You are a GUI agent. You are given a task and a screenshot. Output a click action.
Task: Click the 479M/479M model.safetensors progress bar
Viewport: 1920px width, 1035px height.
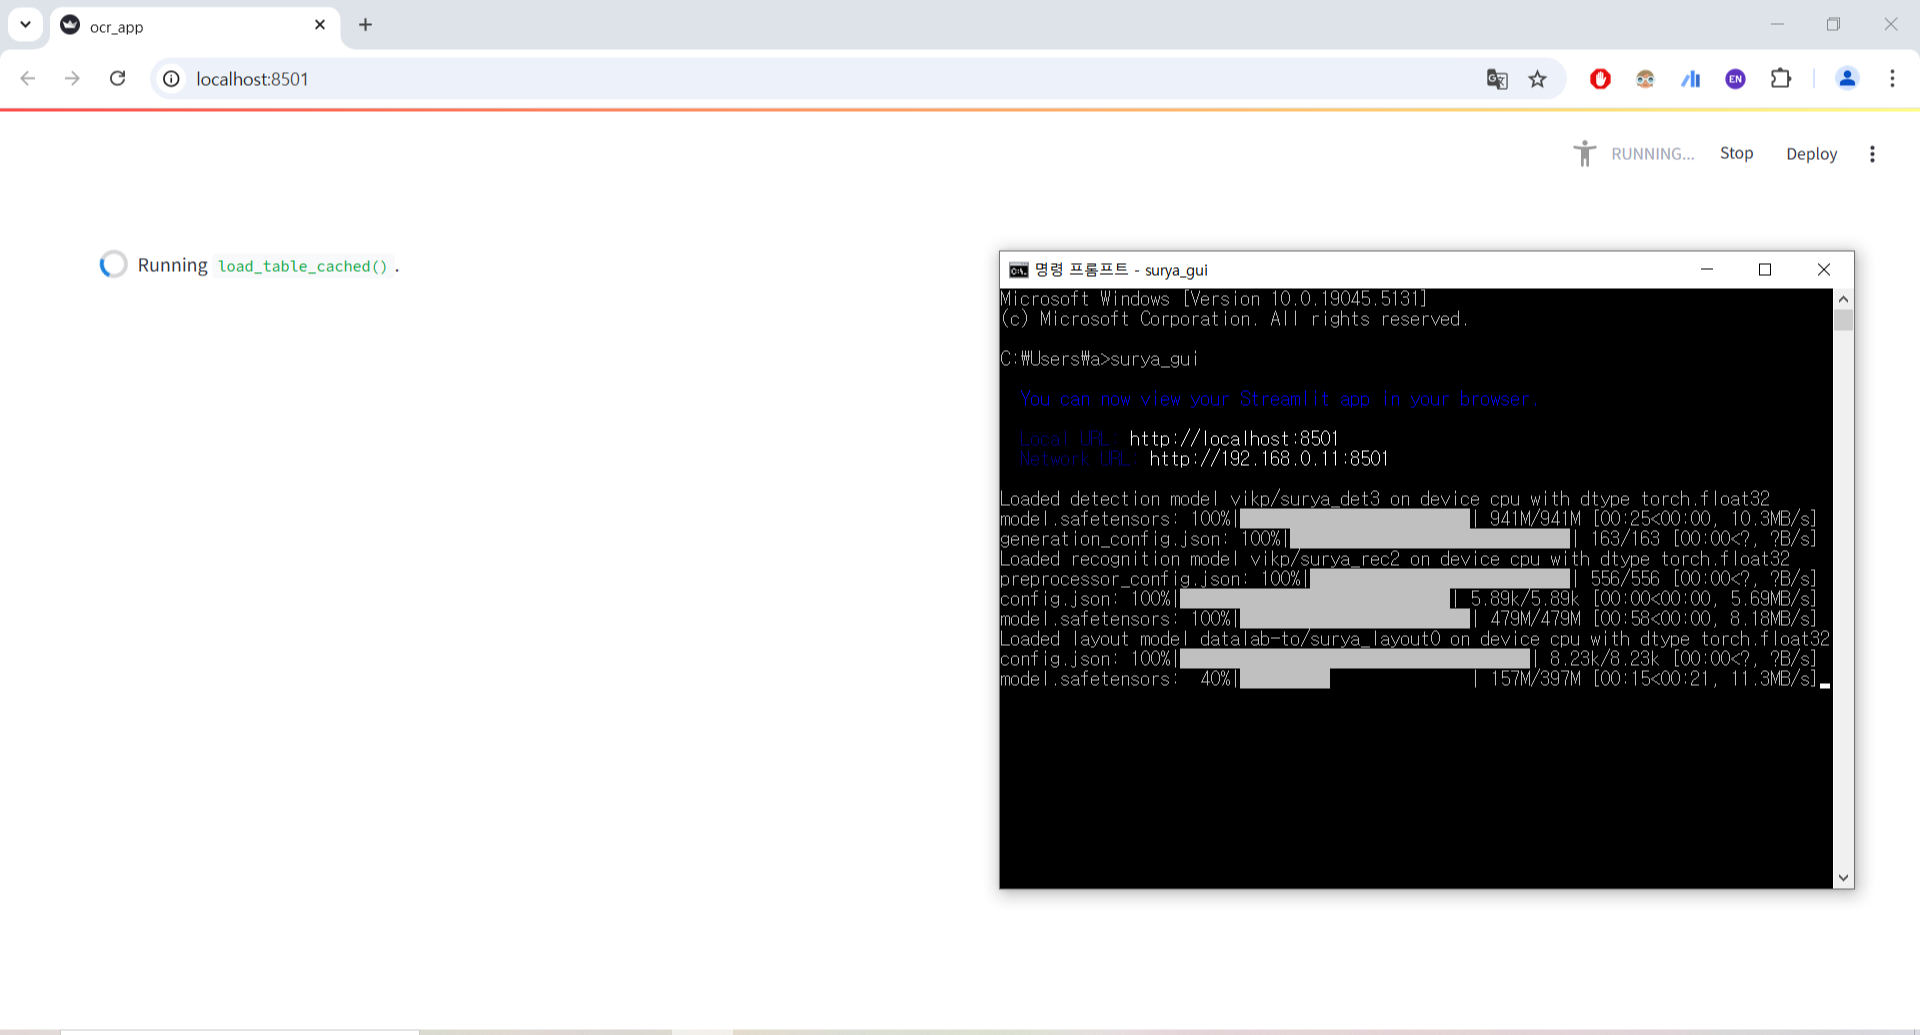pyautogui.click(x=1356, y=619)
